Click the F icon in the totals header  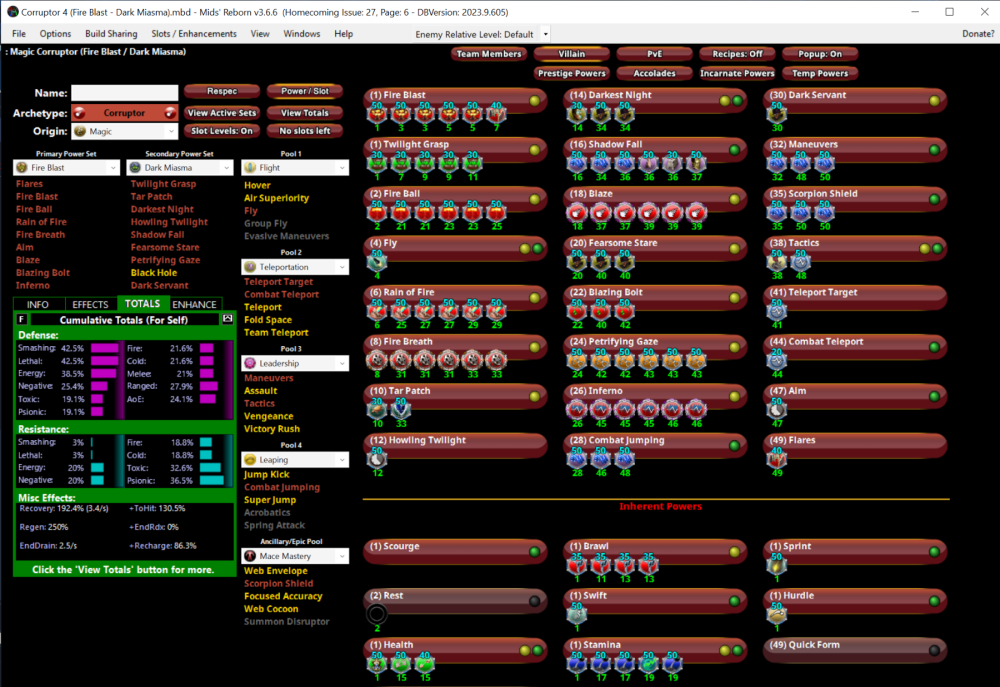(22, 319)
